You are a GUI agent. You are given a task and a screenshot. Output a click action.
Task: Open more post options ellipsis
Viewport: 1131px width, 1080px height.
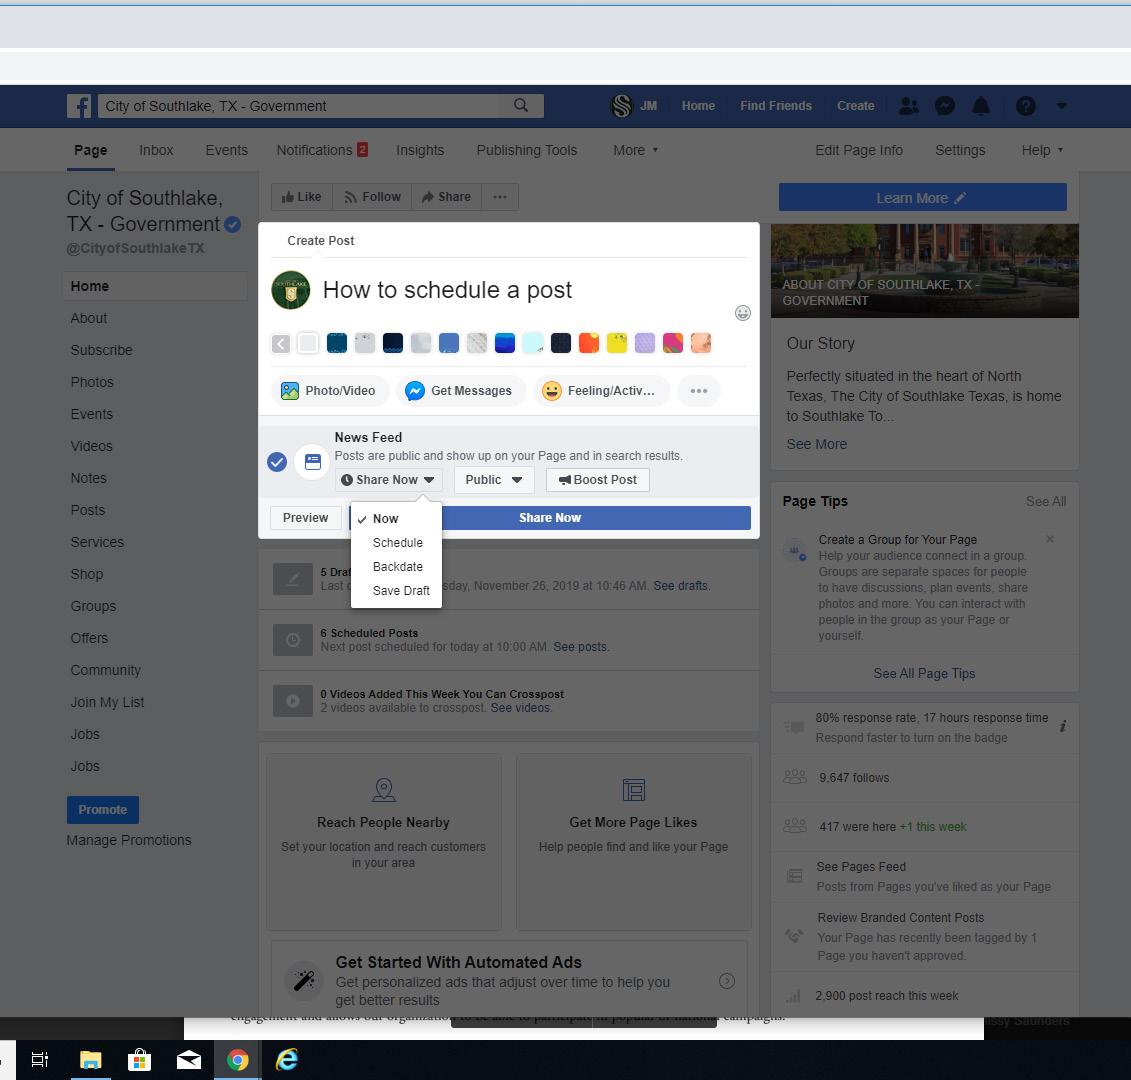pos(698,391)
